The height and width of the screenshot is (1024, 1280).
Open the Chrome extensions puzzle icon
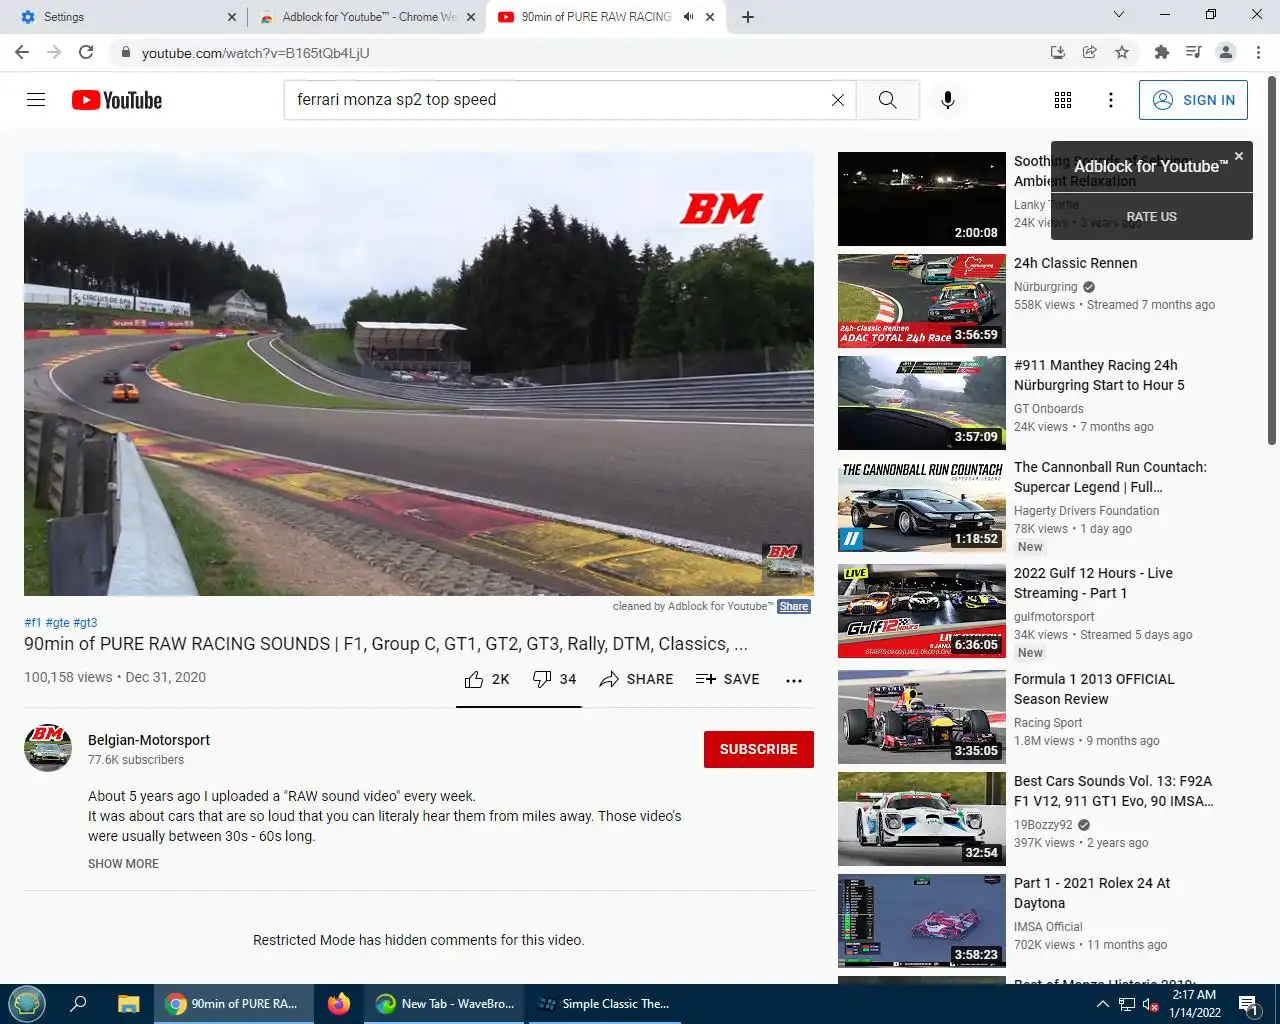coord(1161,52)
